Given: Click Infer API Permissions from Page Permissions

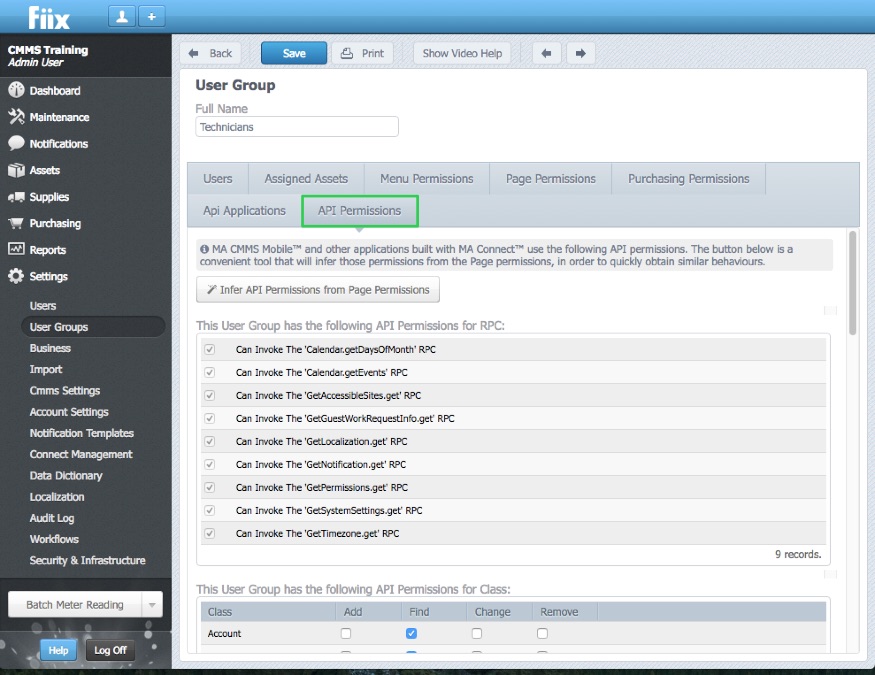Looking at the screenshot, I should click(318, 290).
